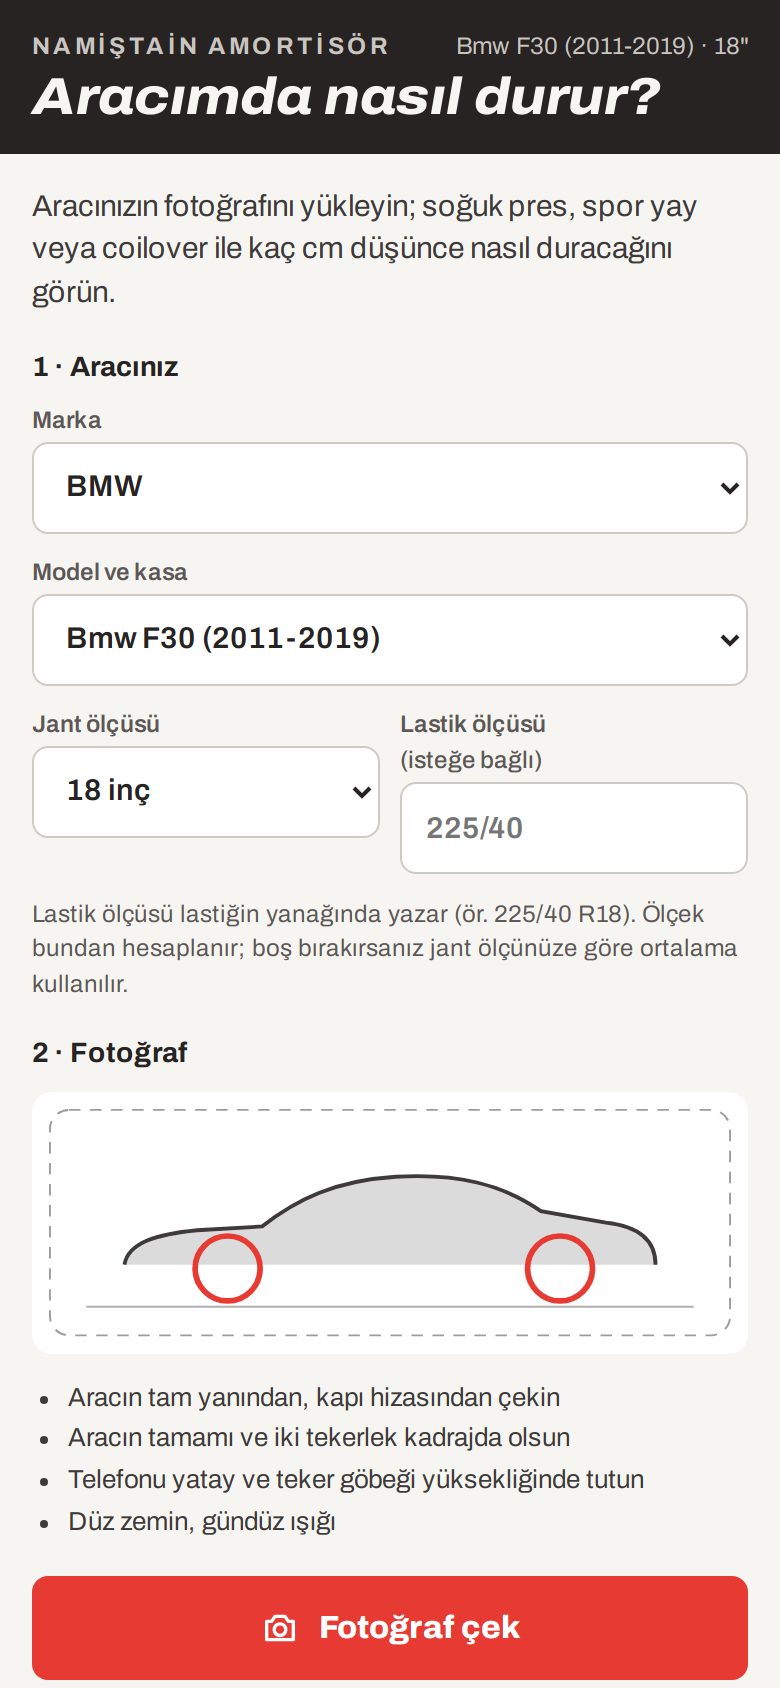This screenshot has width=780, height=1688.
Task: Click the camera icon on the red button
Action: pos(280,1628)
